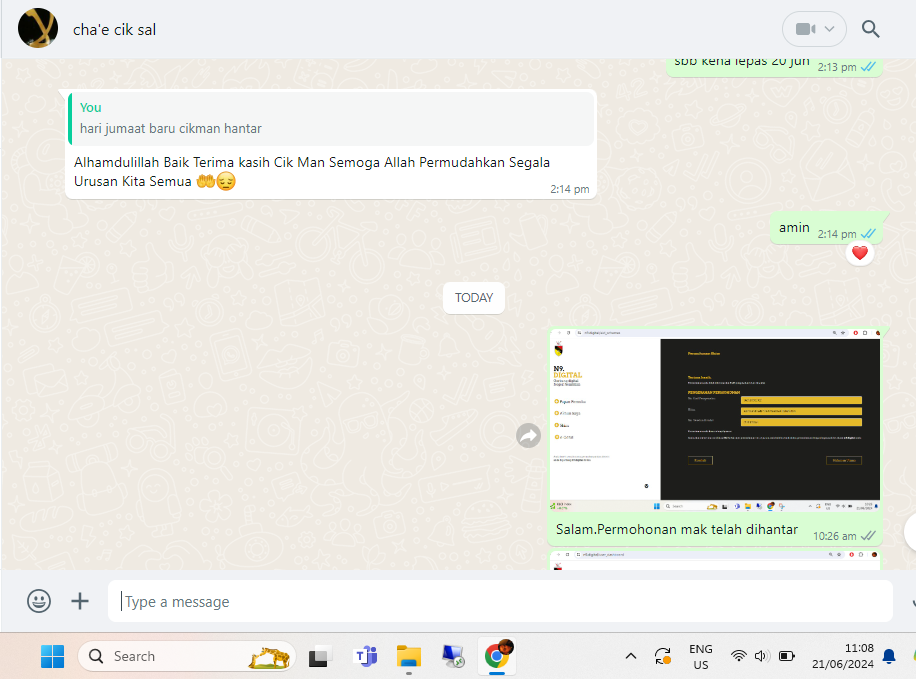Click the Type a message field
The image size is (916, 679).
point(500,601)
